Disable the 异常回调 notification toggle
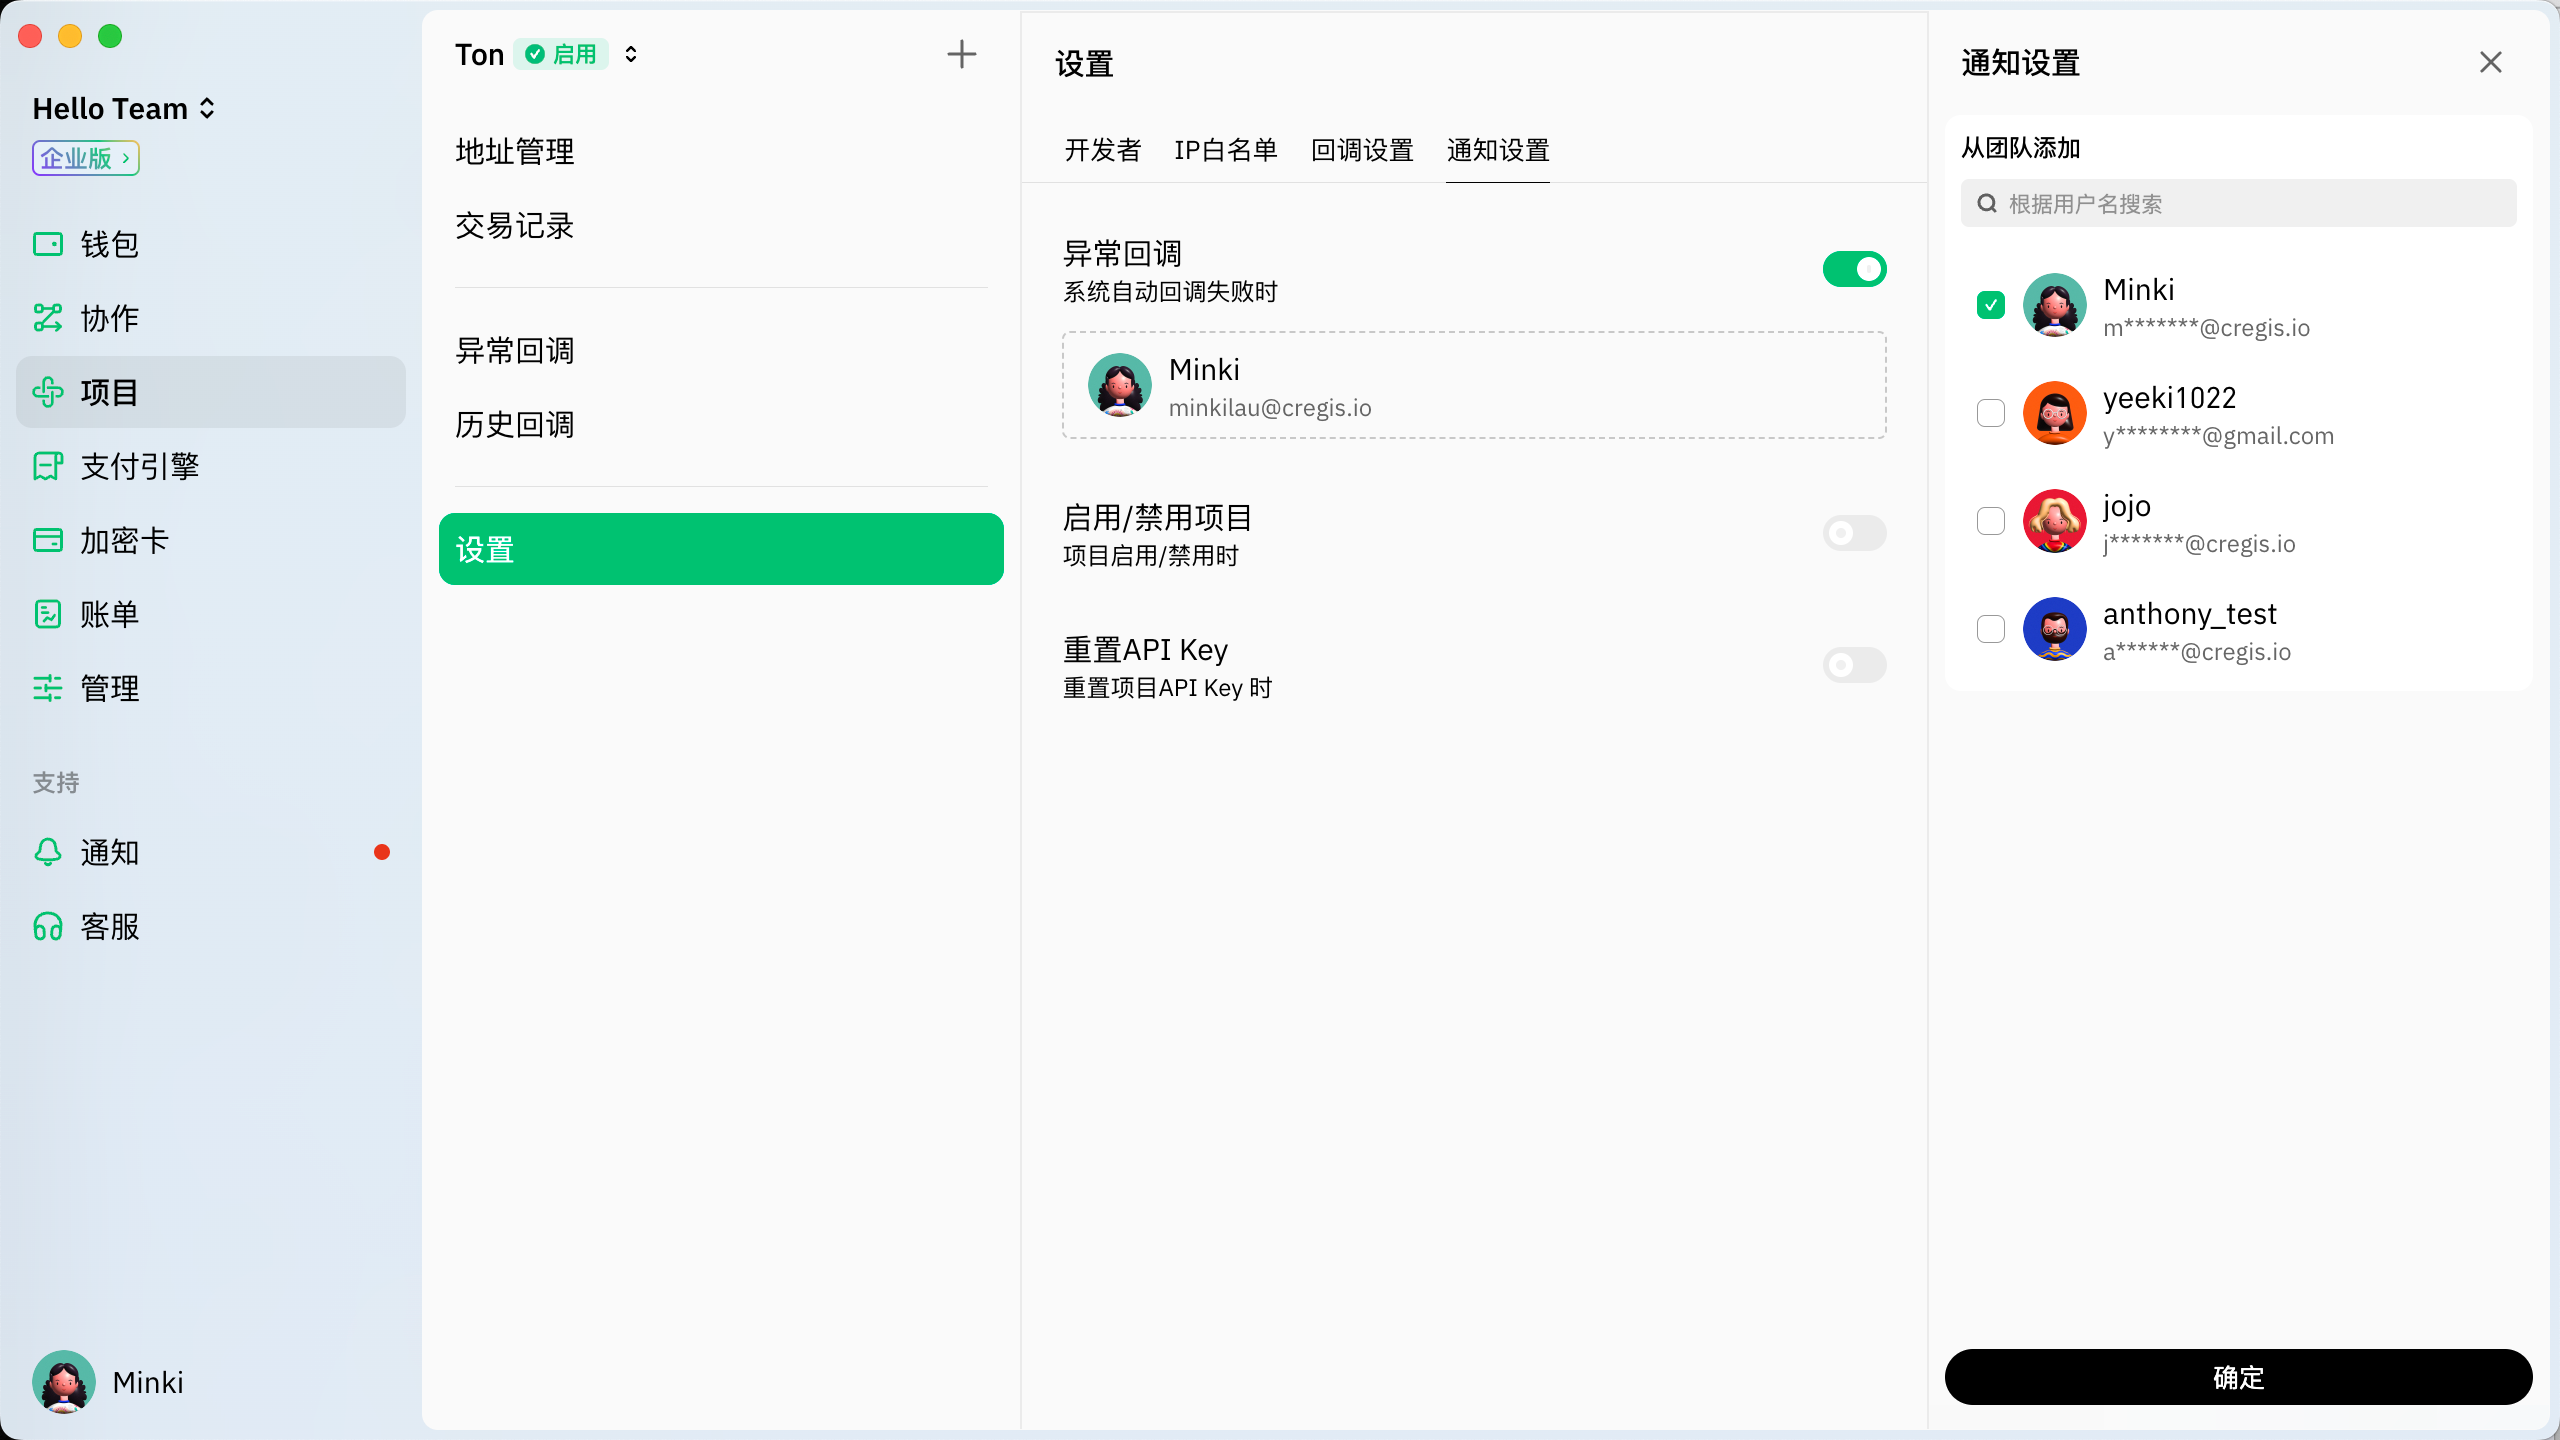This screenshot has width=2560, height=1440. click(x=1854, y=269)
